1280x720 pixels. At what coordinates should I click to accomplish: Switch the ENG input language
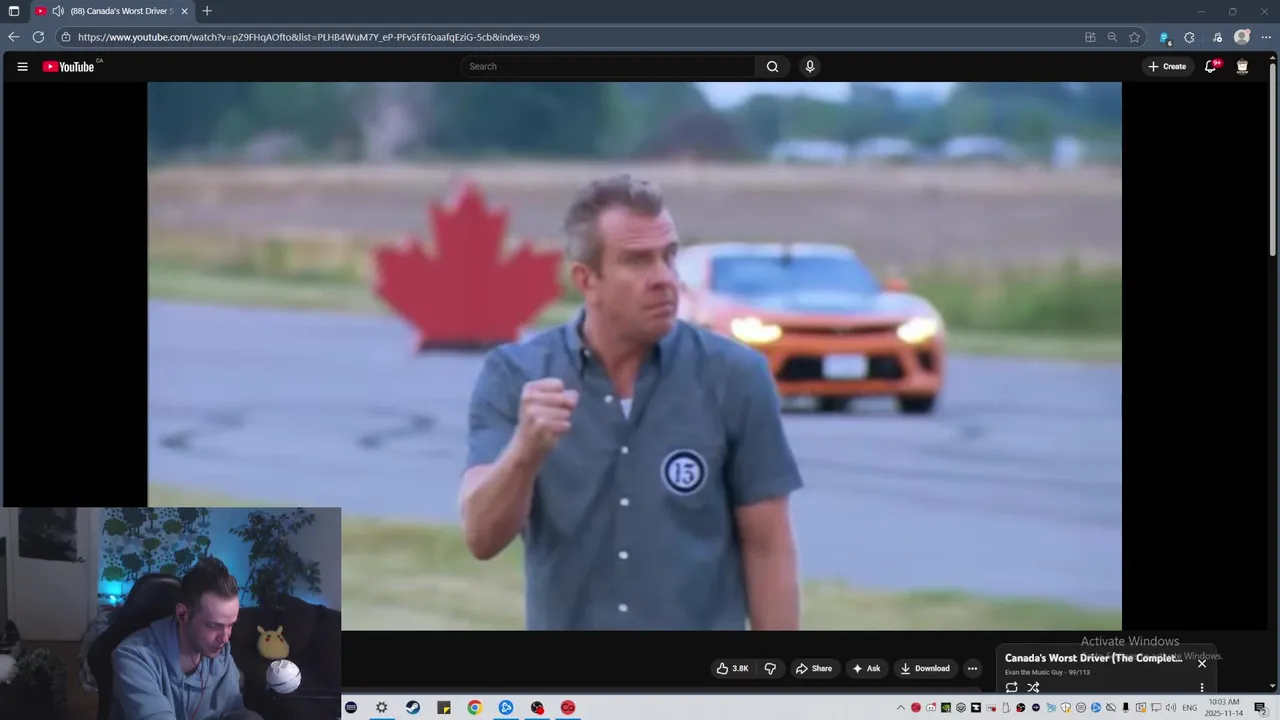point(1189,708)
